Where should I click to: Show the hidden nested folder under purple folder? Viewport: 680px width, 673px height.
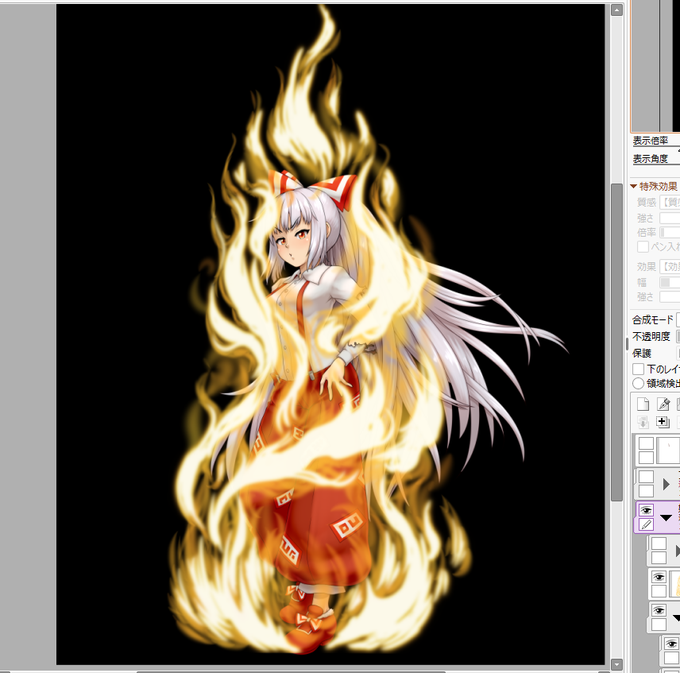(659, 544)
